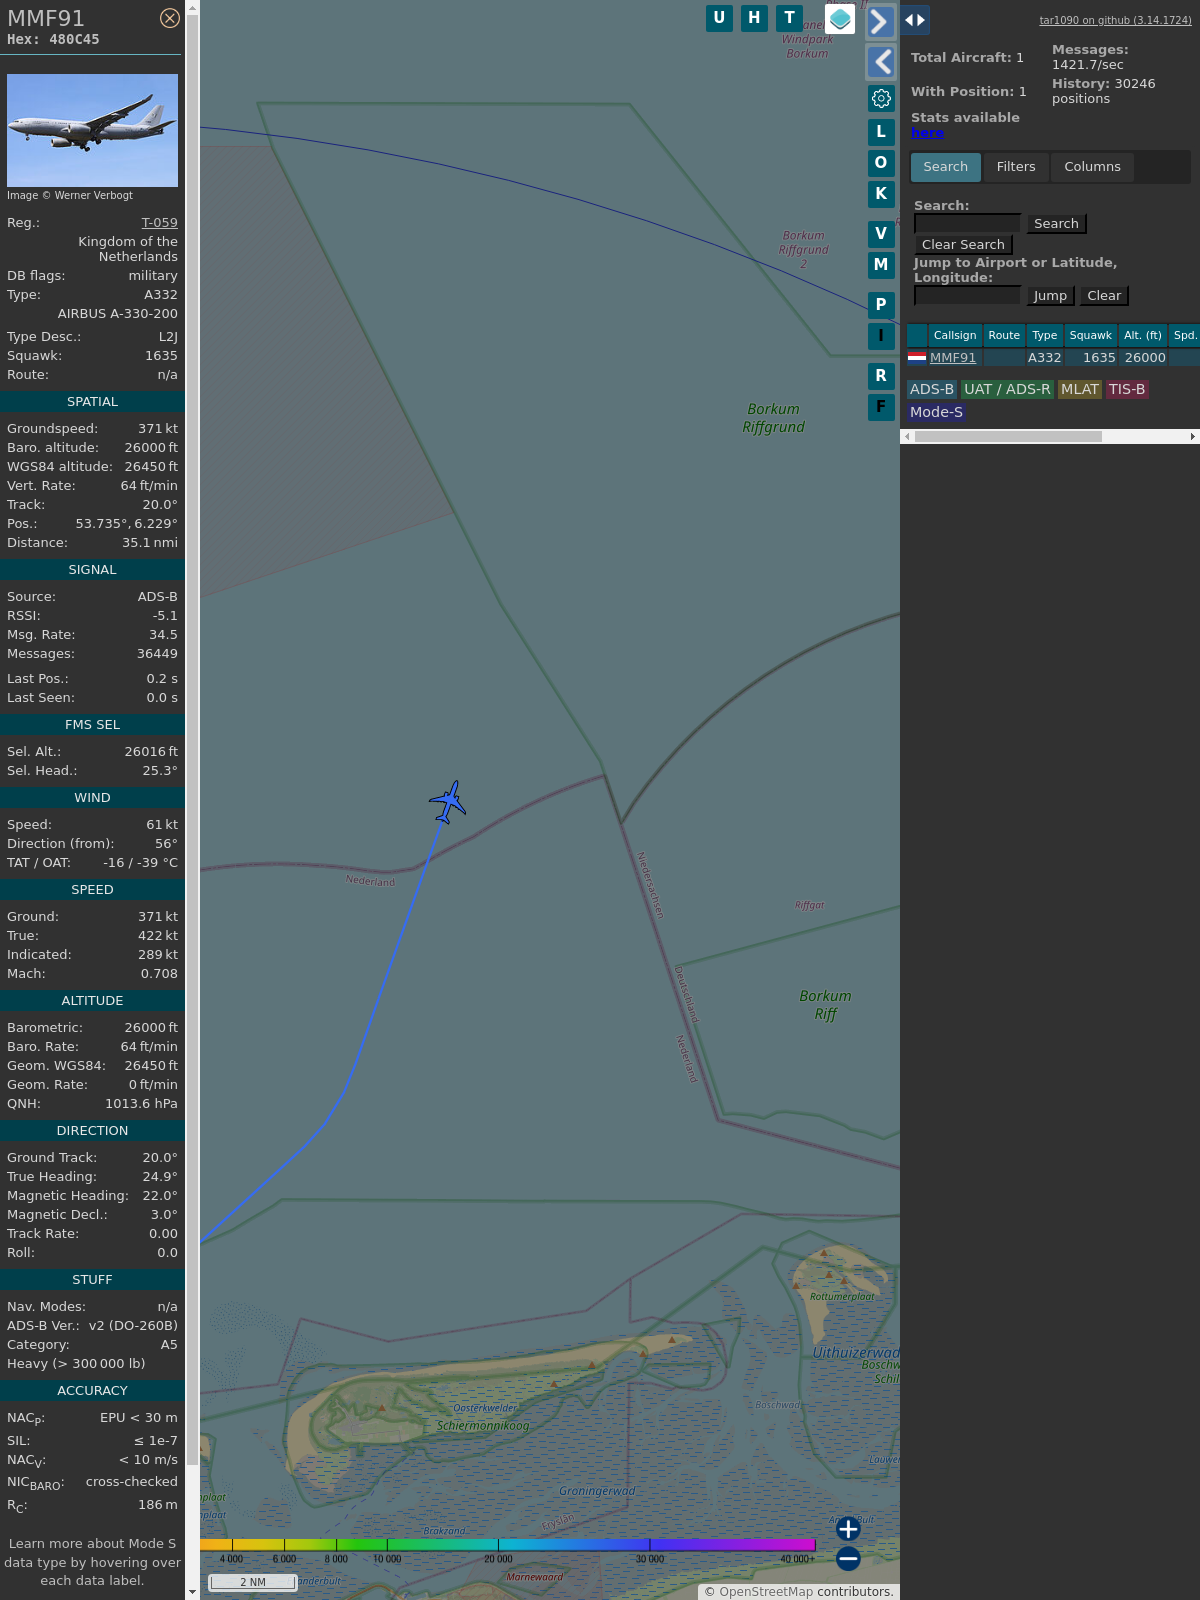Sort table by Alt. (ft) column

click(1143, 336)
